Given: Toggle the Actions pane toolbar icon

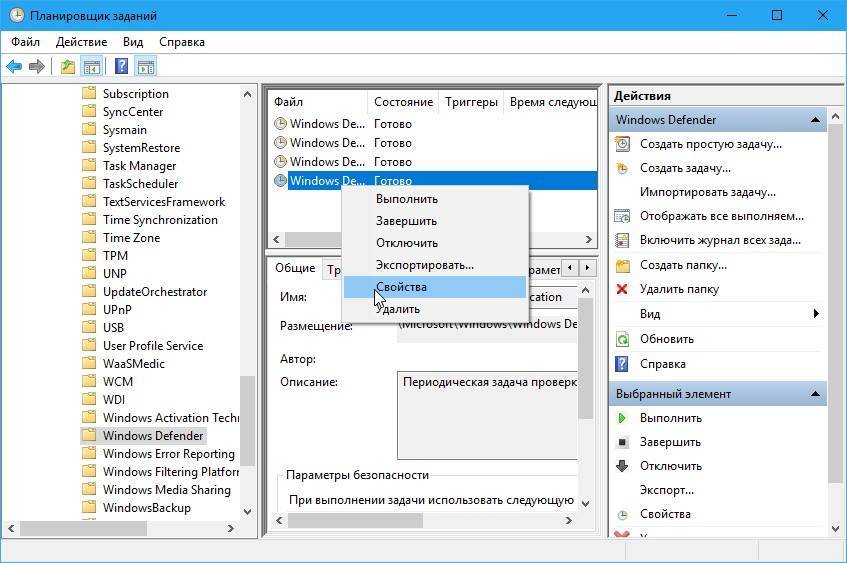Looking at the screenshot, I should [146, 67].
